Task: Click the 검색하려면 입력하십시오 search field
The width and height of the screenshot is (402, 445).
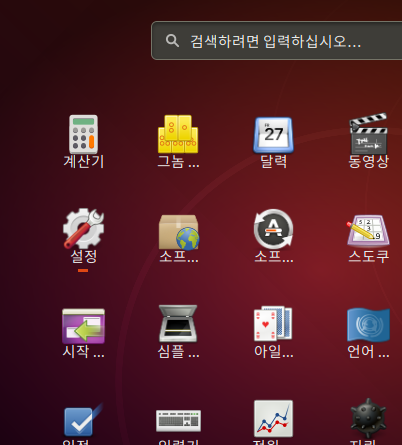Action: (x=277, y=41)
